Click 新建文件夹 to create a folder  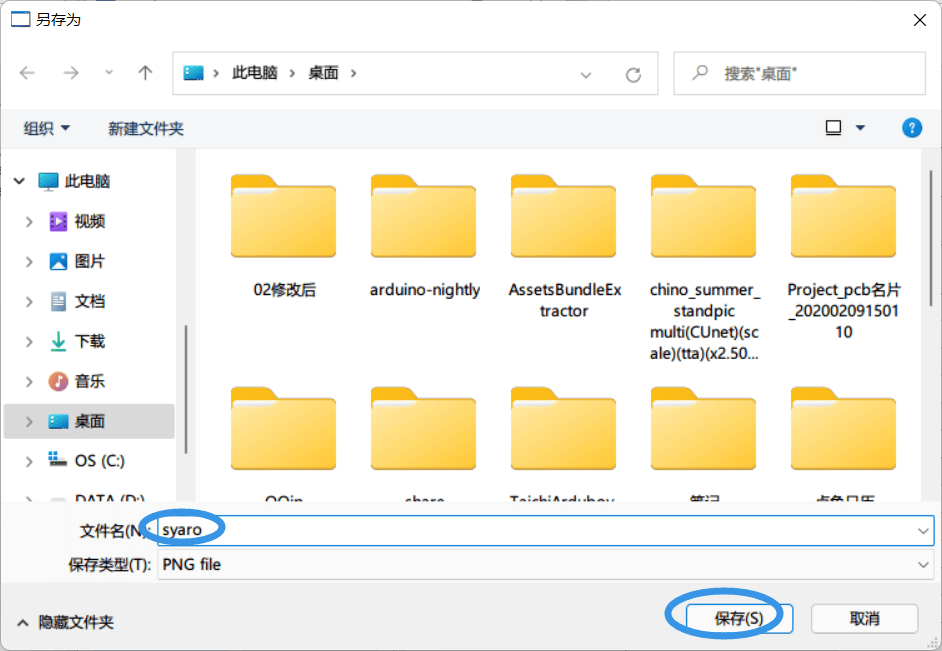tap(145, 128)
